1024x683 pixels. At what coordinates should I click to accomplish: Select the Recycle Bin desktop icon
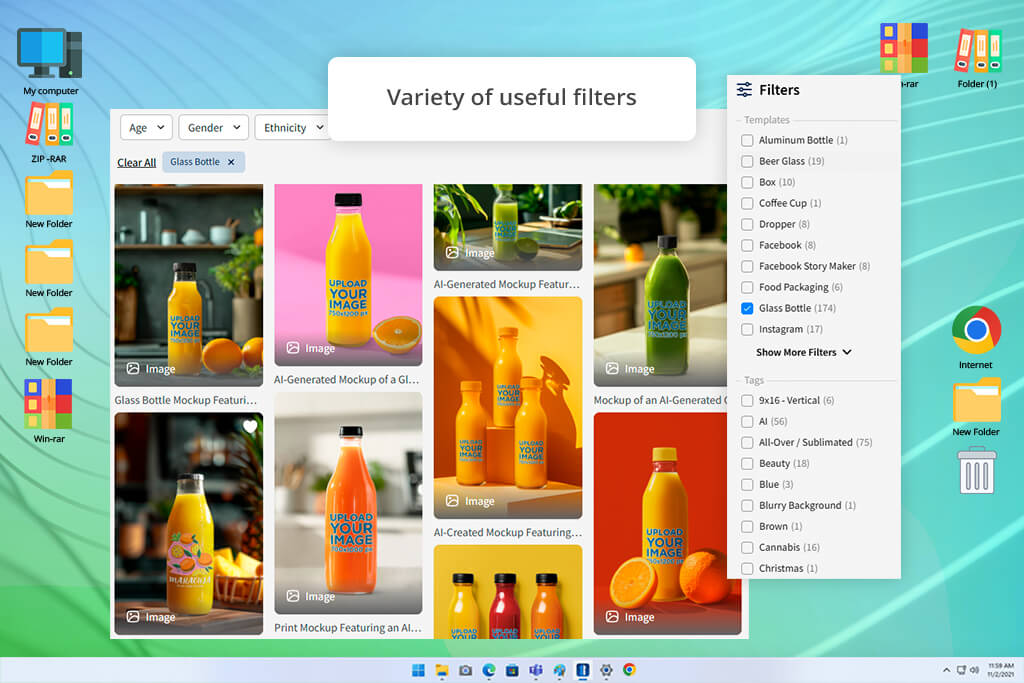pyautogui.click(x=977, y=469)
